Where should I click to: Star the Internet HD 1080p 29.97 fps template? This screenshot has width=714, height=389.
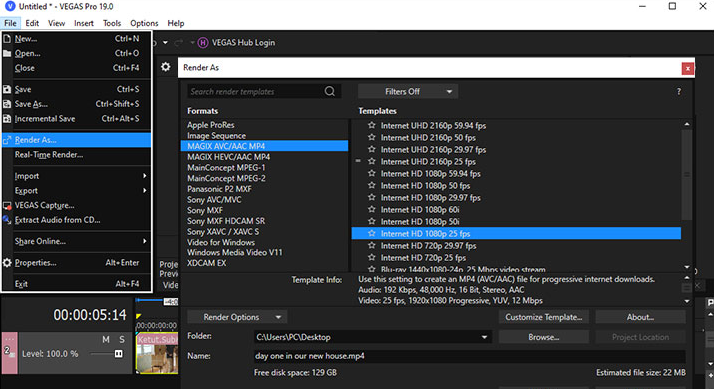[372, 197]
